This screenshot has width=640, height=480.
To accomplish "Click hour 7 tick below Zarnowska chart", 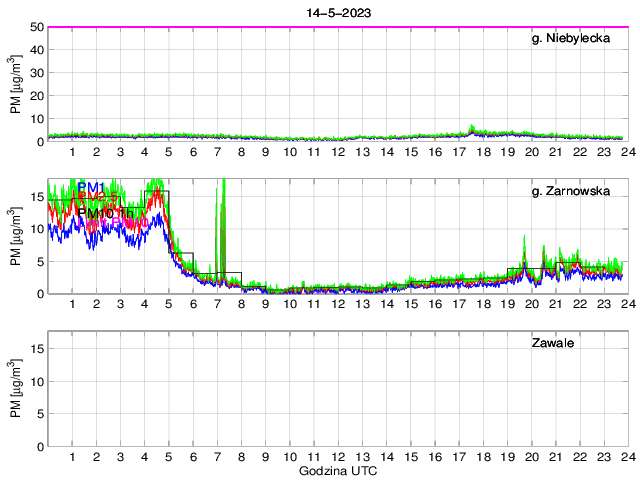I will (x=217, y=304).
